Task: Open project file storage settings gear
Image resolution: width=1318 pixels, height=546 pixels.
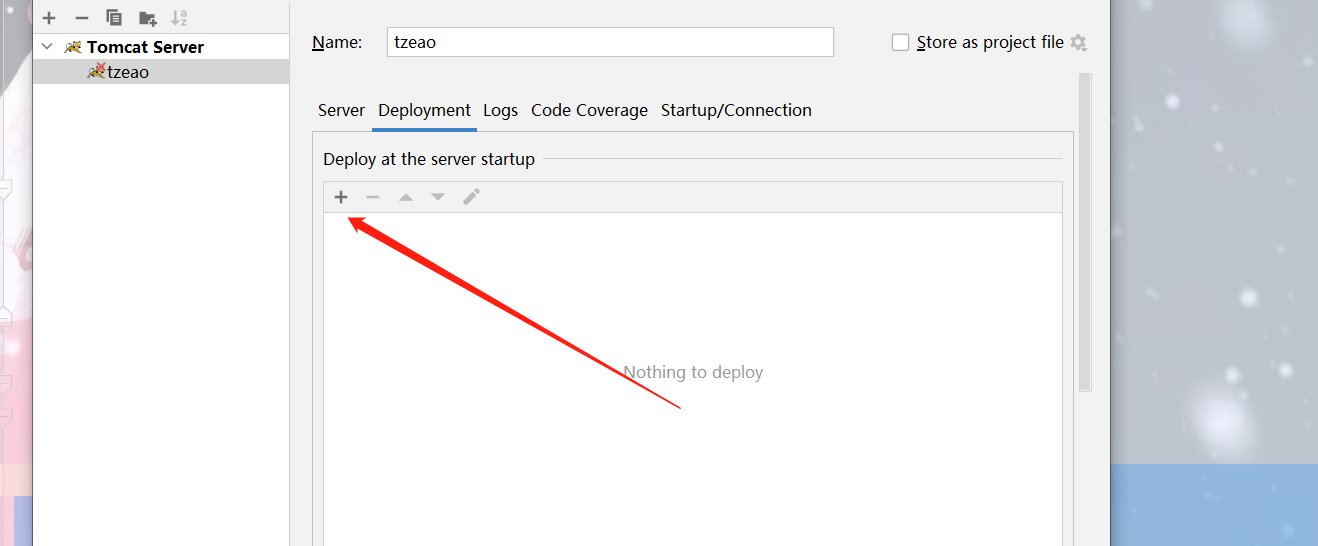Action: click(x=1078, y=42)
